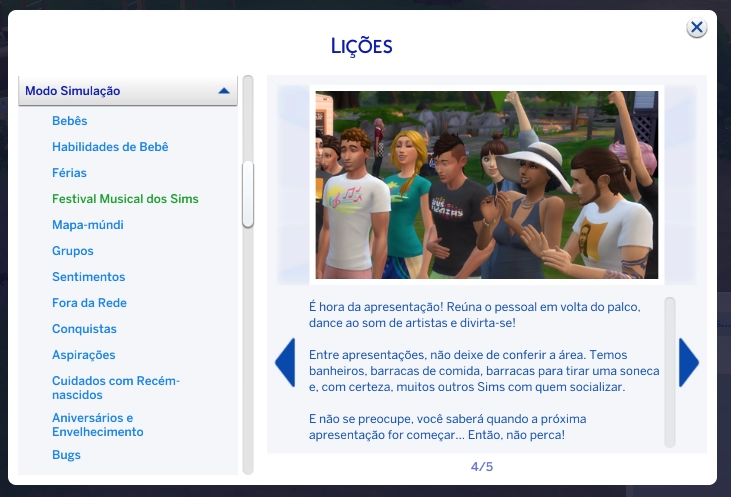The image size is (731, 497).
Task: Collapse the Modo Simulação category
Action: [x=128, y=90]
